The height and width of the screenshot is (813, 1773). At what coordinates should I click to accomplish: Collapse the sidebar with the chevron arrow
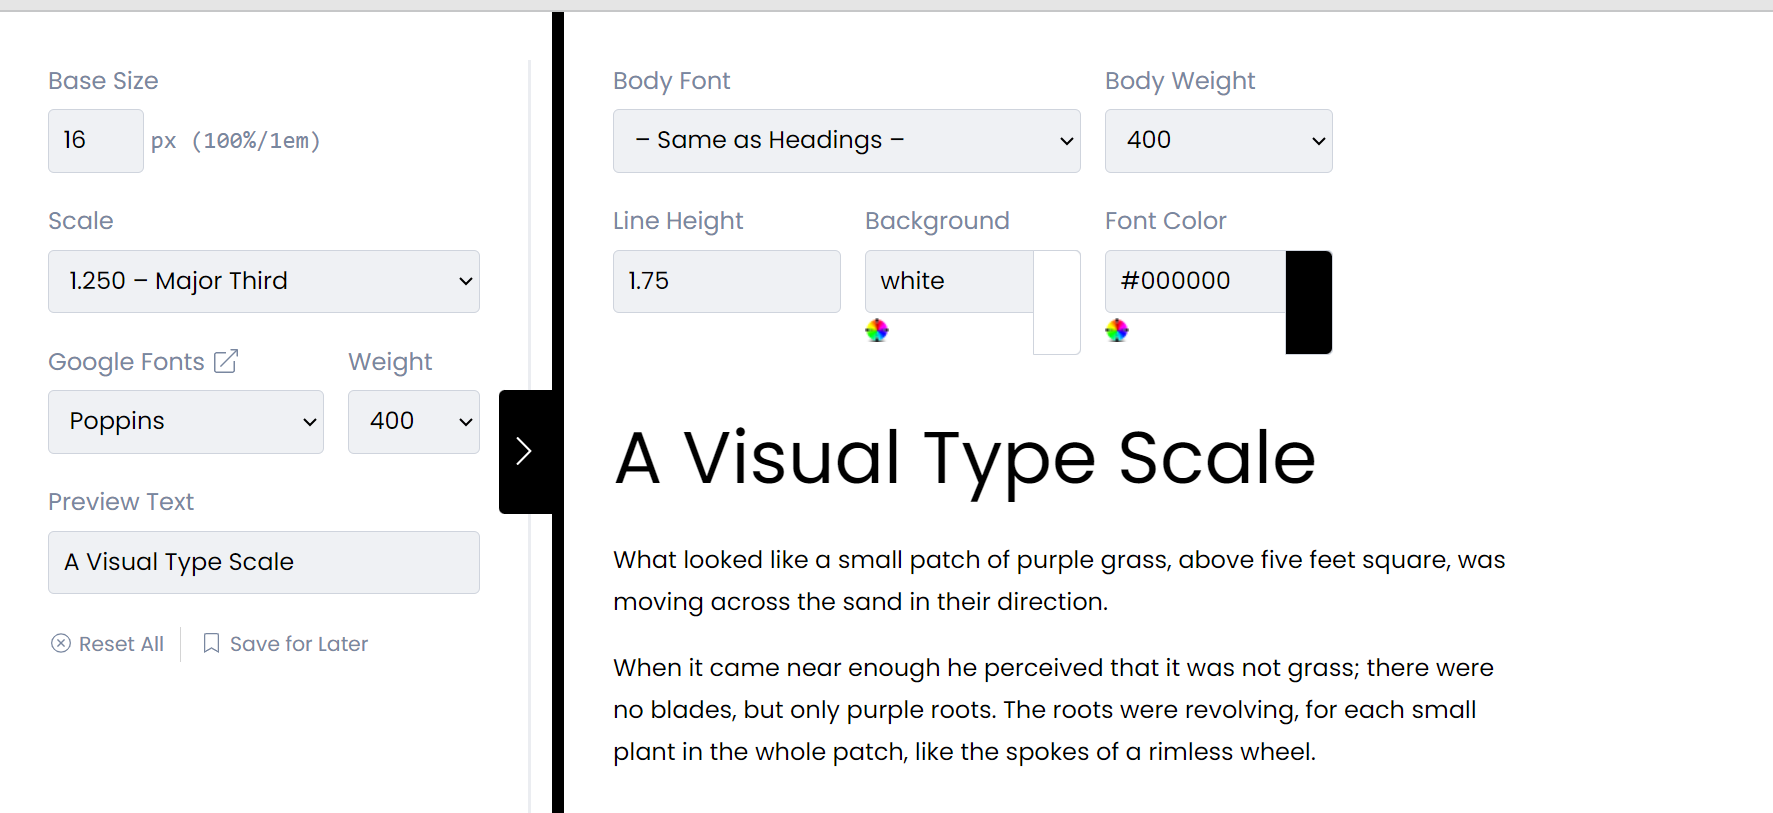(x=525, y=452)
